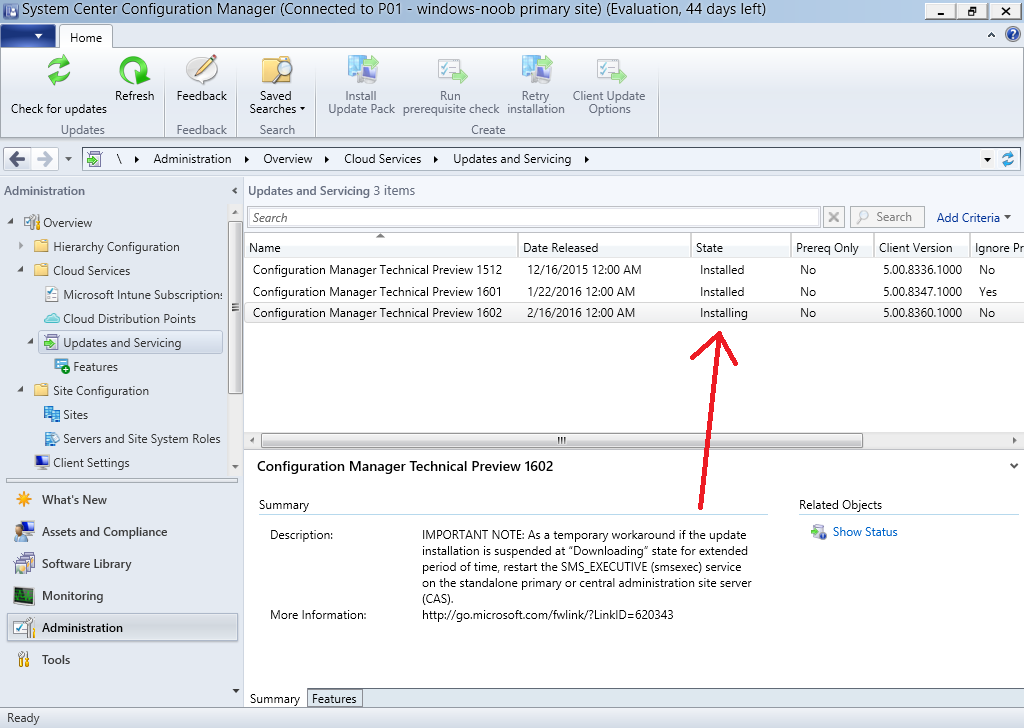Select Microsoft Intune Subscriptions tree item
This screenshot has width=1024, height=728.
(133, 294)
